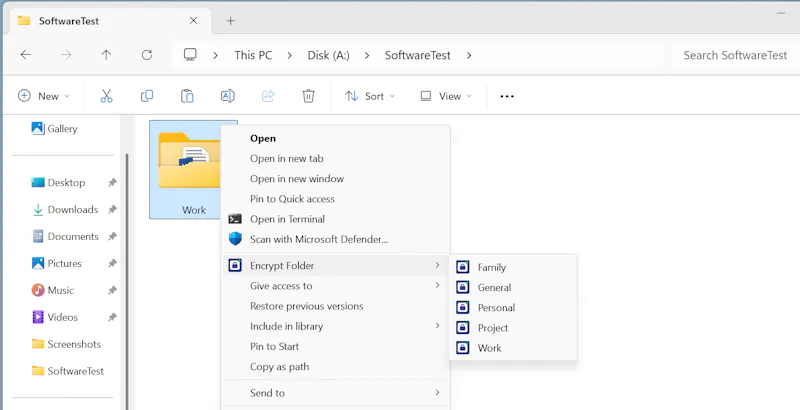
Task: Click pin icon beside Pictures
Action: coord(112,263)
